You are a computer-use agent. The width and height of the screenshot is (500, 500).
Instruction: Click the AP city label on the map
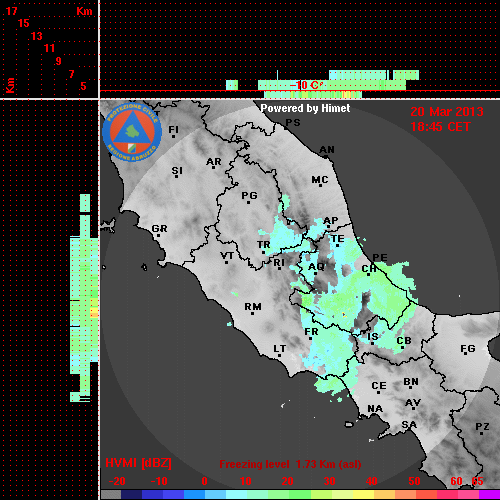[331, 221]
